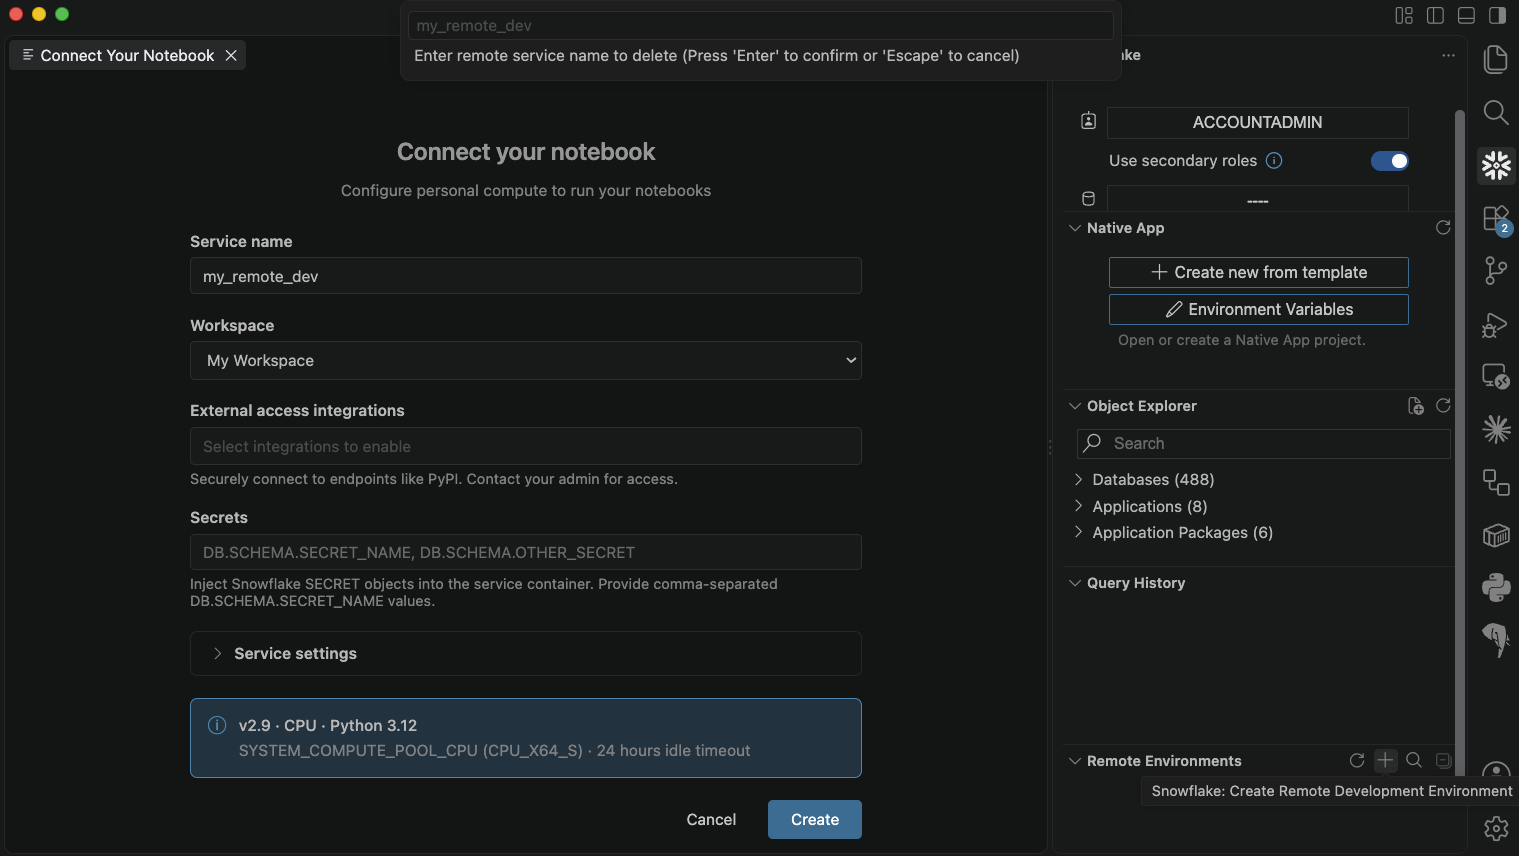Focus the External access integrations field
The width and height of the screenshot is (1519, 856).
tap(526, 446)
